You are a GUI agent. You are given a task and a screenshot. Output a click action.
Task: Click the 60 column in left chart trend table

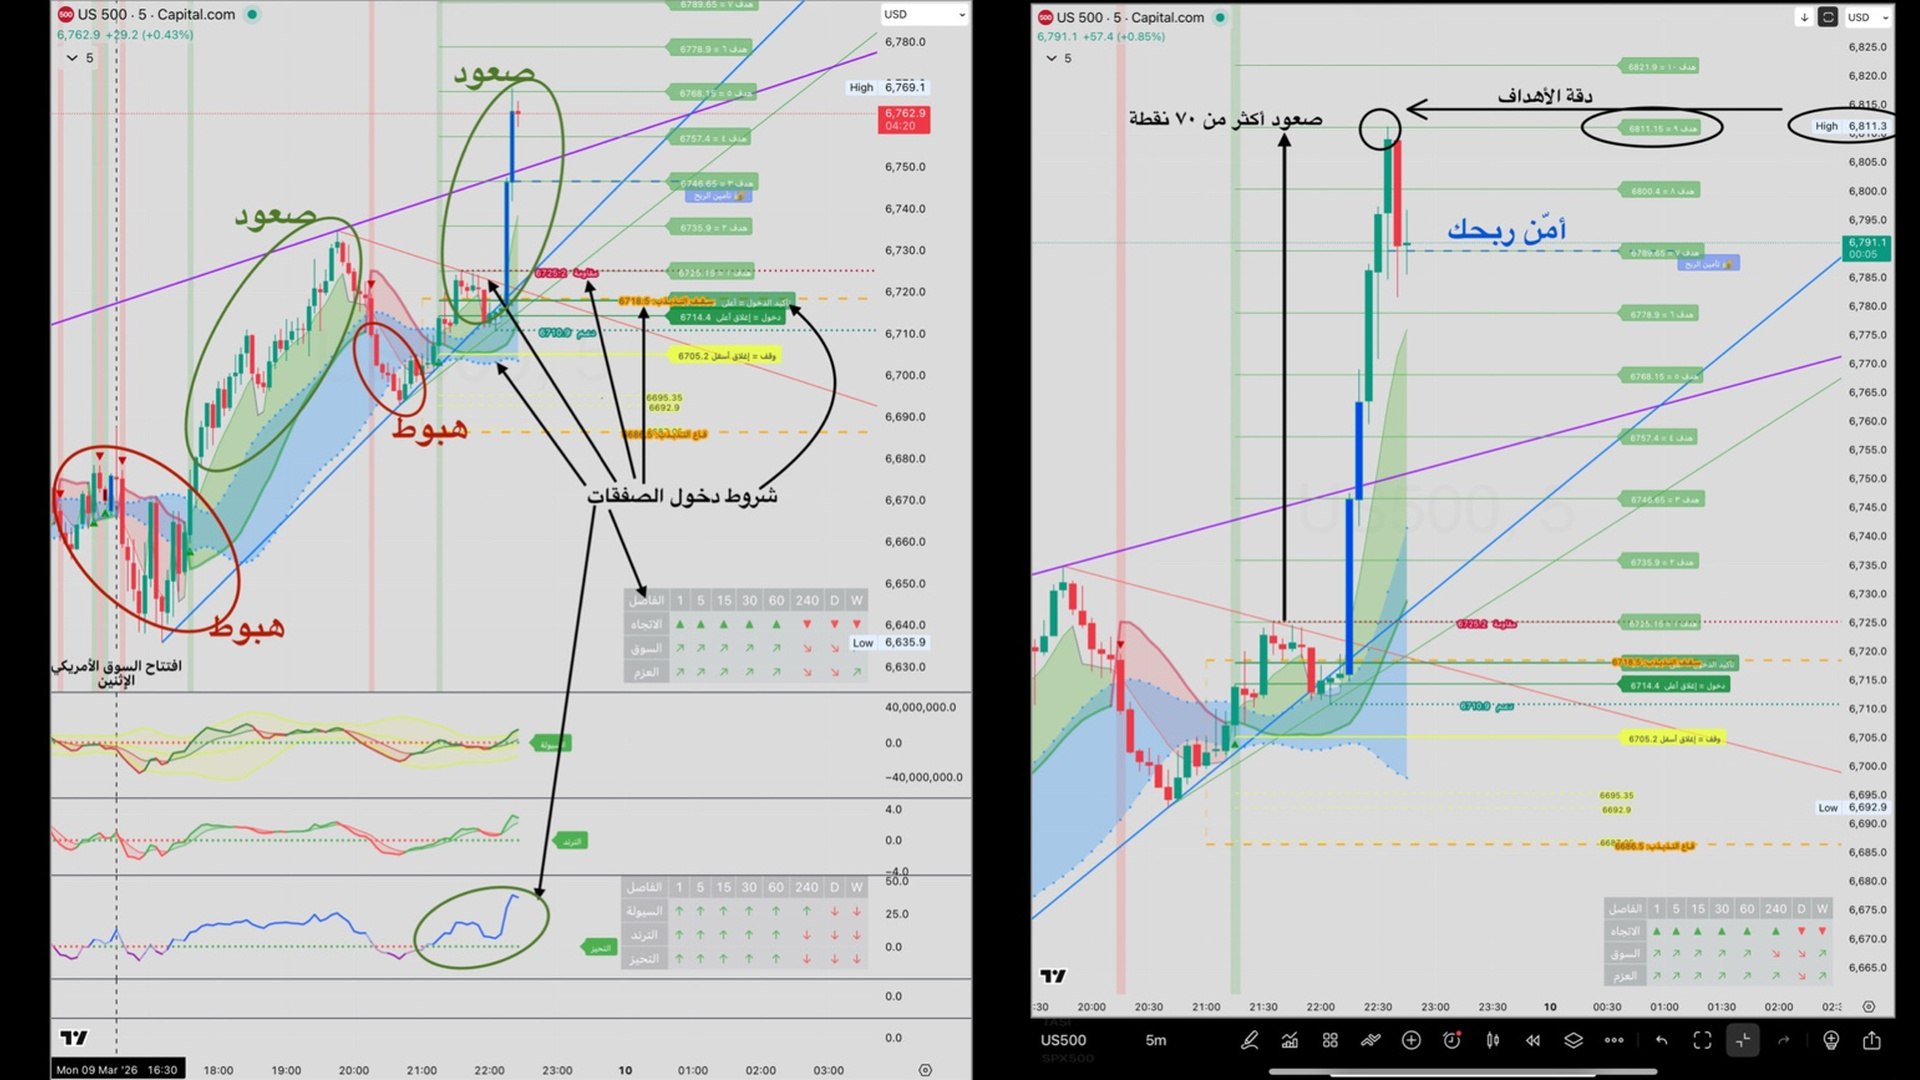pyautogui.click(x=776, y=600)
